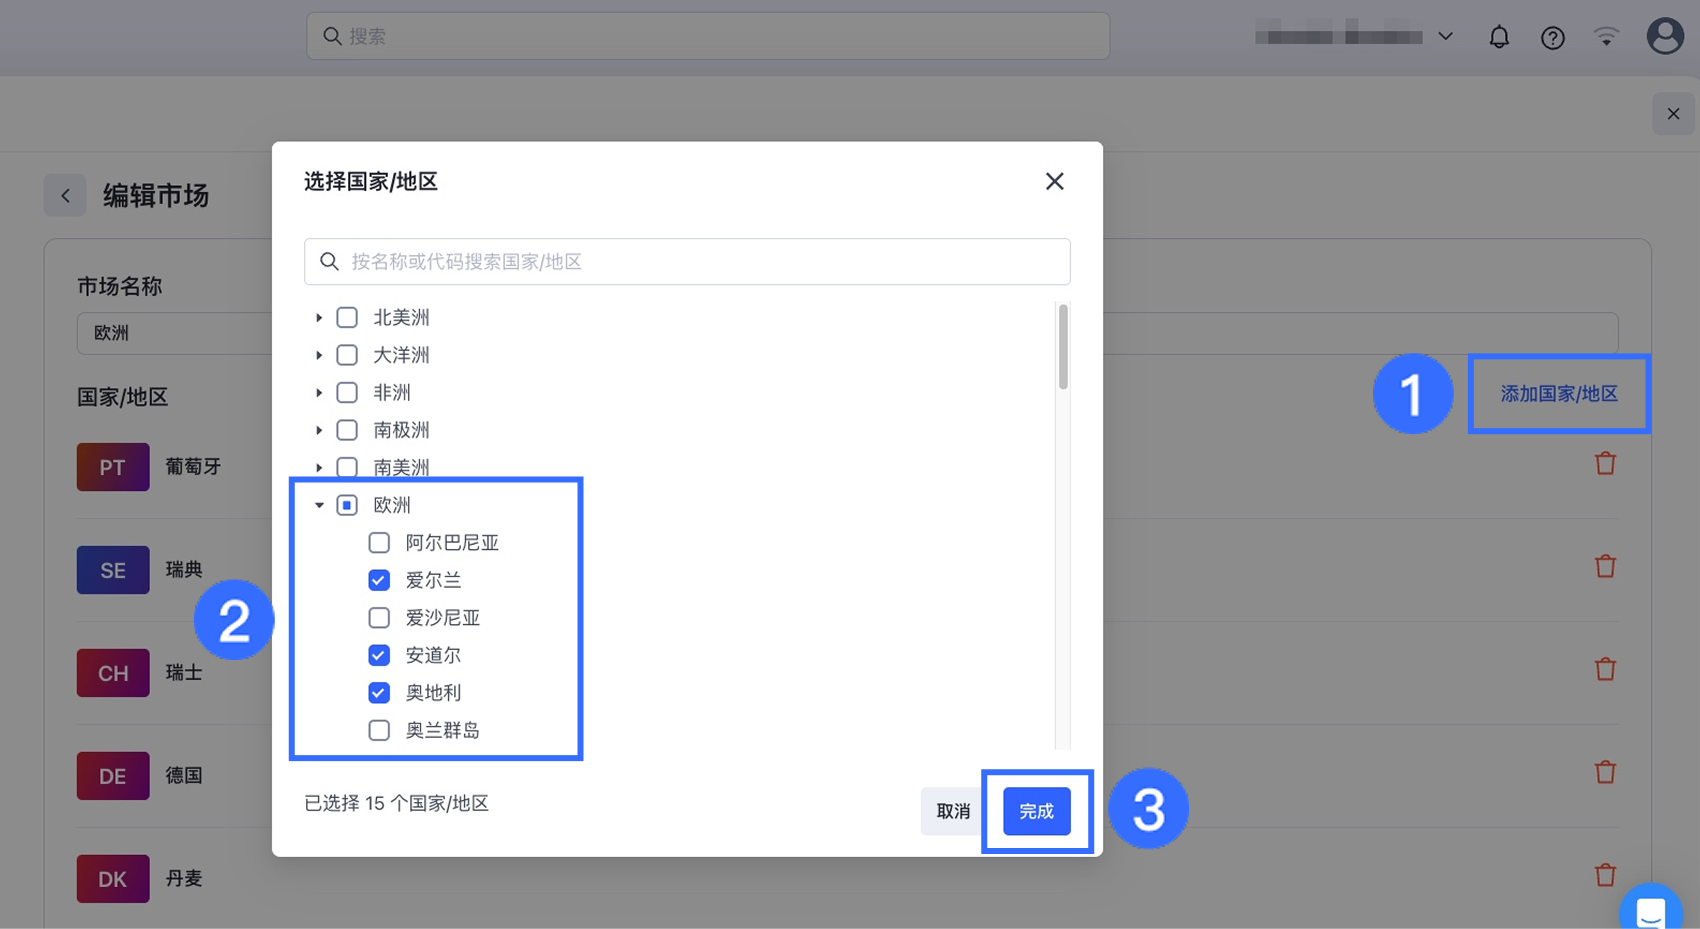Click 取消 to cancel selection

[953, 811]
